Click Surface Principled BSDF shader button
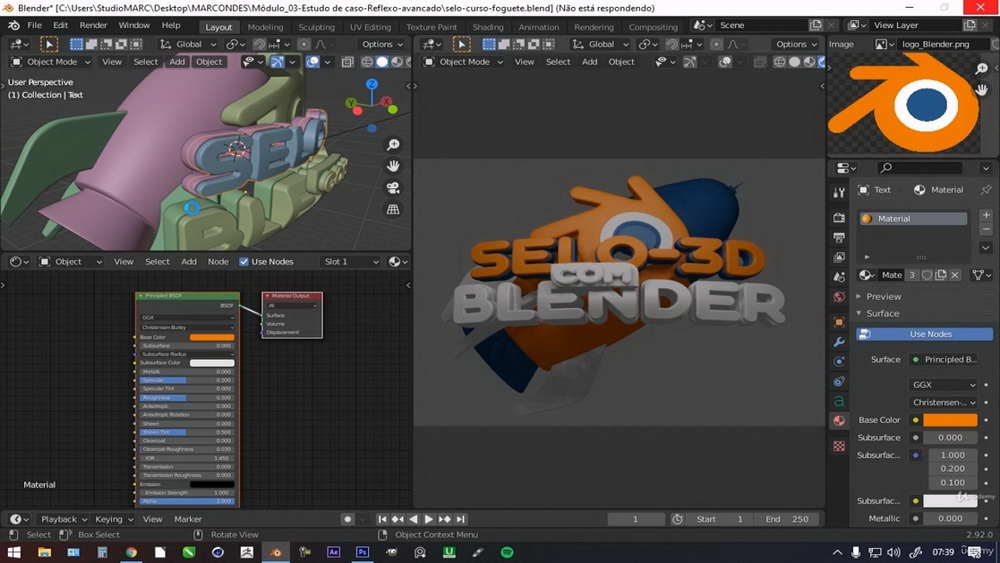Image resolution: width=1000 pixels, height=563 pixels. coord(944,359)
